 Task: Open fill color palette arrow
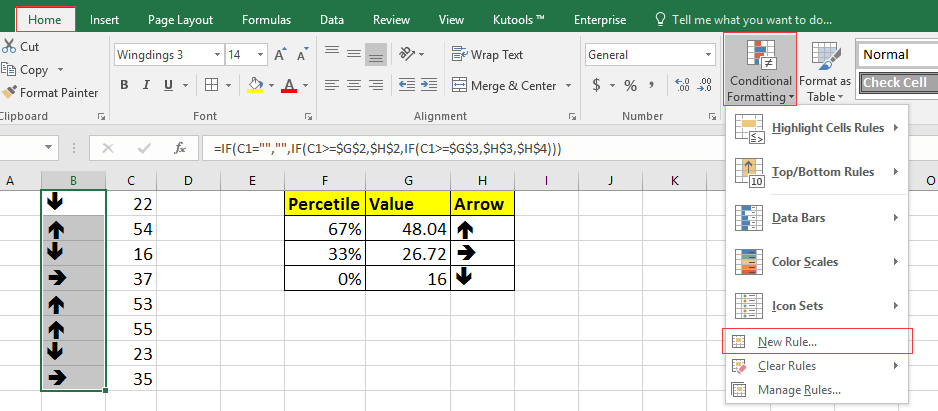(x=272, y=86)
